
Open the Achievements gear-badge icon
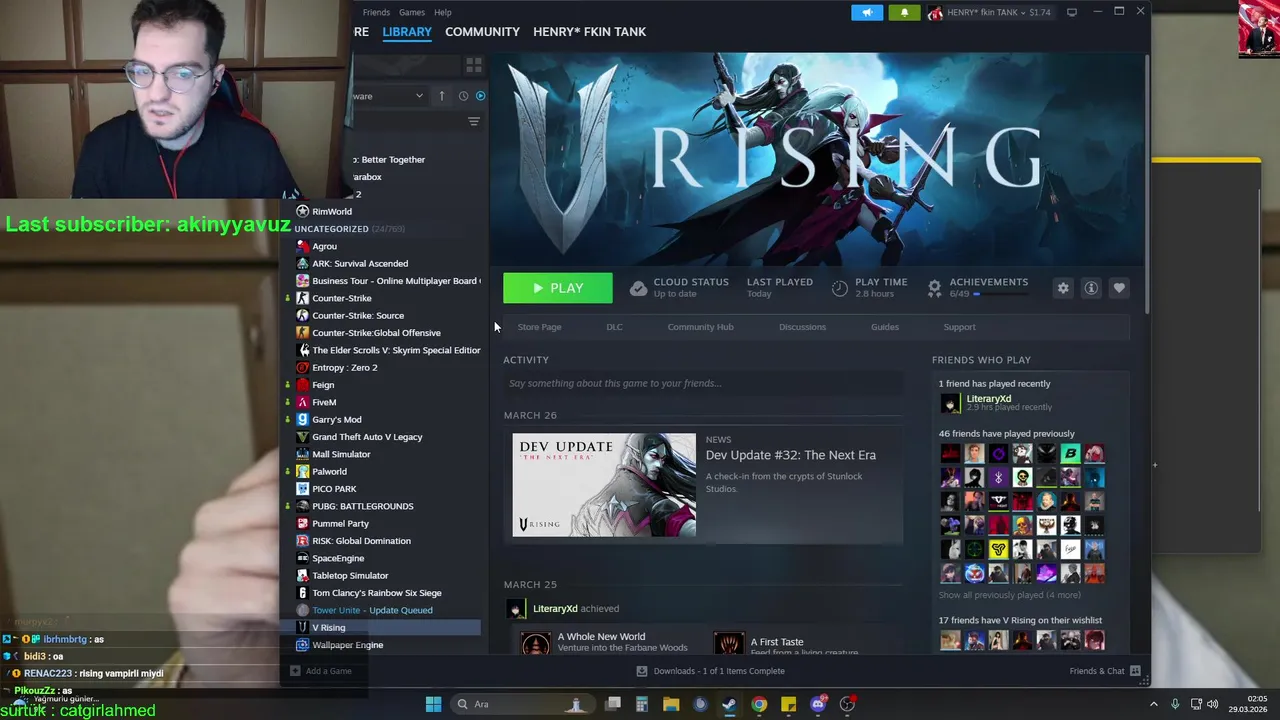[x=934, y=288]
